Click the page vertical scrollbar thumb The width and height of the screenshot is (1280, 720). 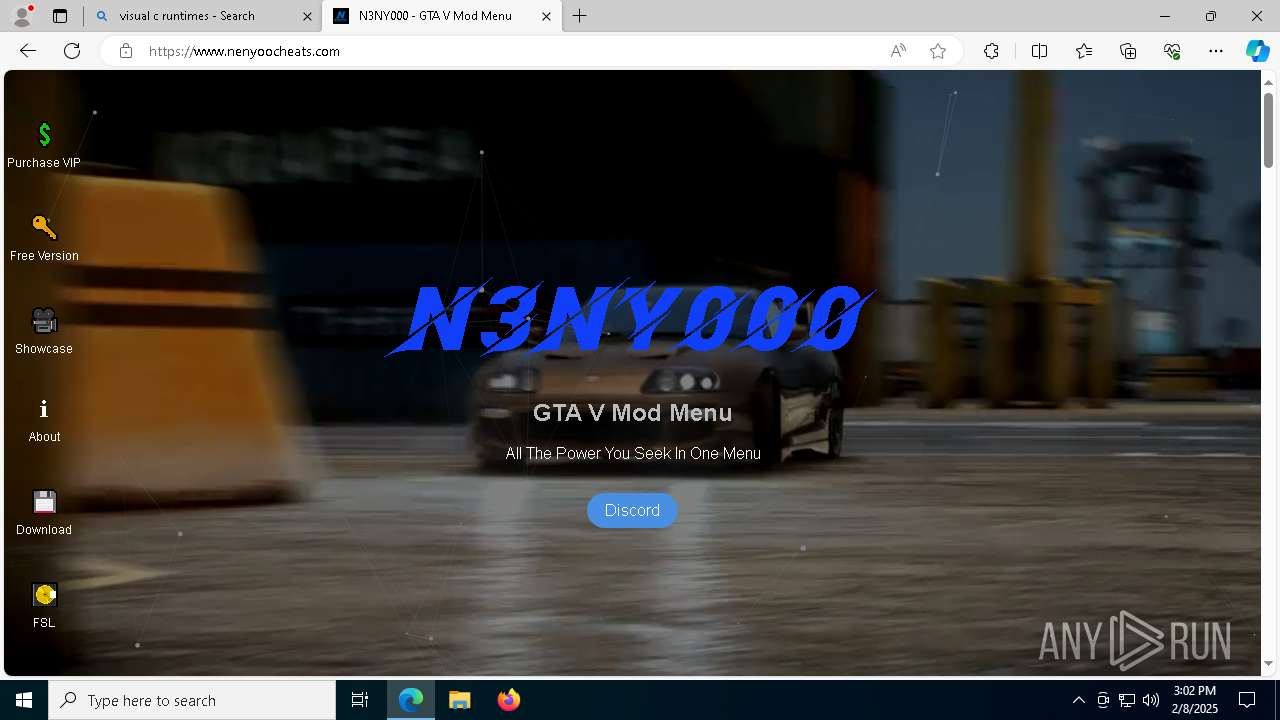(x=1268, y=130)
